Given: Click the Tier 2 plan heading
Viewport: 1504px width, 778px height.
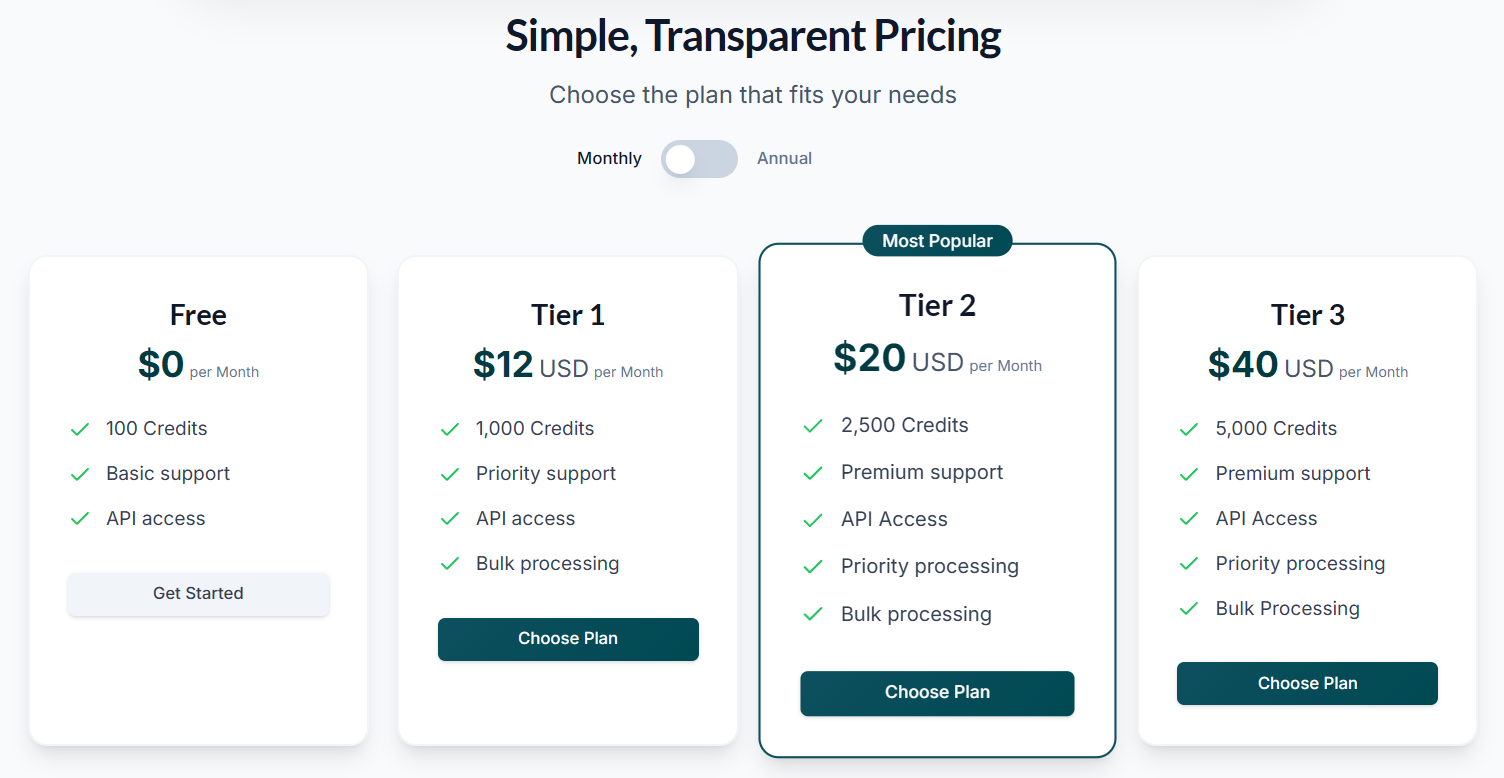Looking at the screenshot, I should point(937,305).
